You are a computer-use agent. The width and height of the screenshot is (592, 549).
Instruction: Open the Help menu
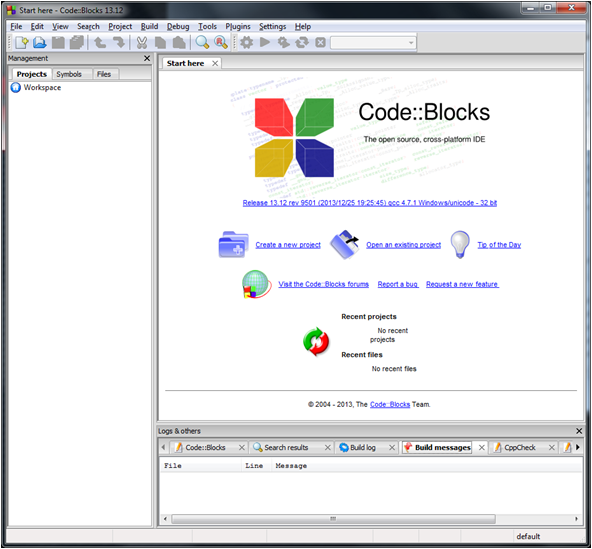(x=303, y=26)
